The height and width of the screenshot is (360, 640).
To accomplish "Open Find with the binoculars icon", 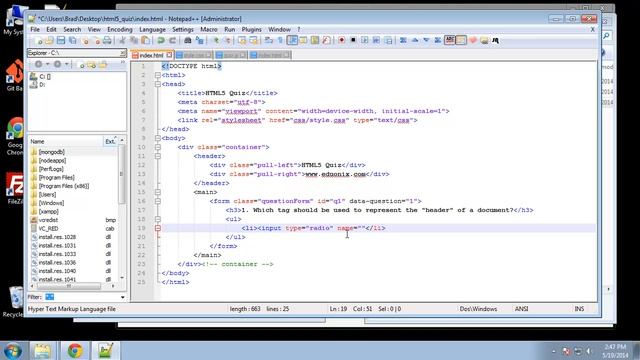I will click(x=188, y=40).
